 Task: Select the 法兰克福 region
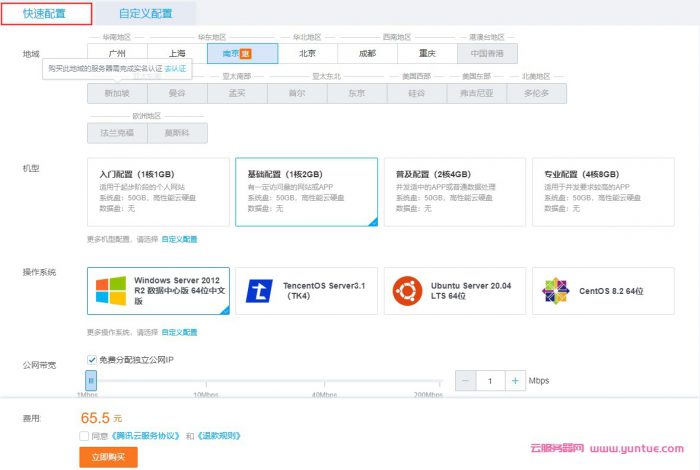click(x=117, y=133)
